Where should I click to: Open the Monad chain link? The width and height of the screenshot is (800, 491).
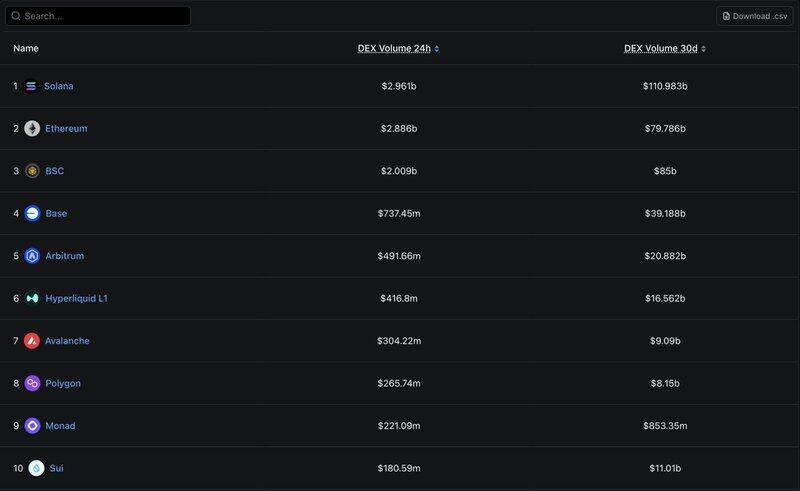coord(60,426)
